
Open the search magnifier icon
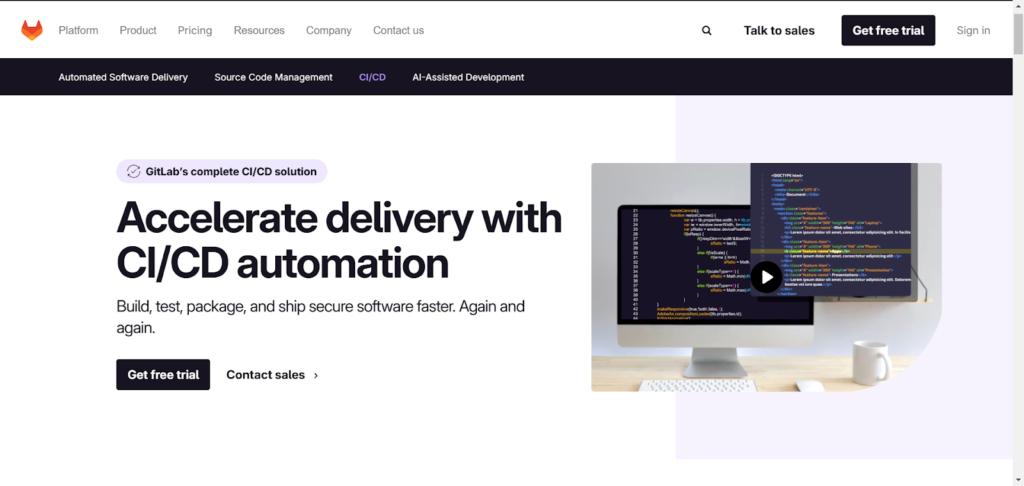click(x=707, y=30)
